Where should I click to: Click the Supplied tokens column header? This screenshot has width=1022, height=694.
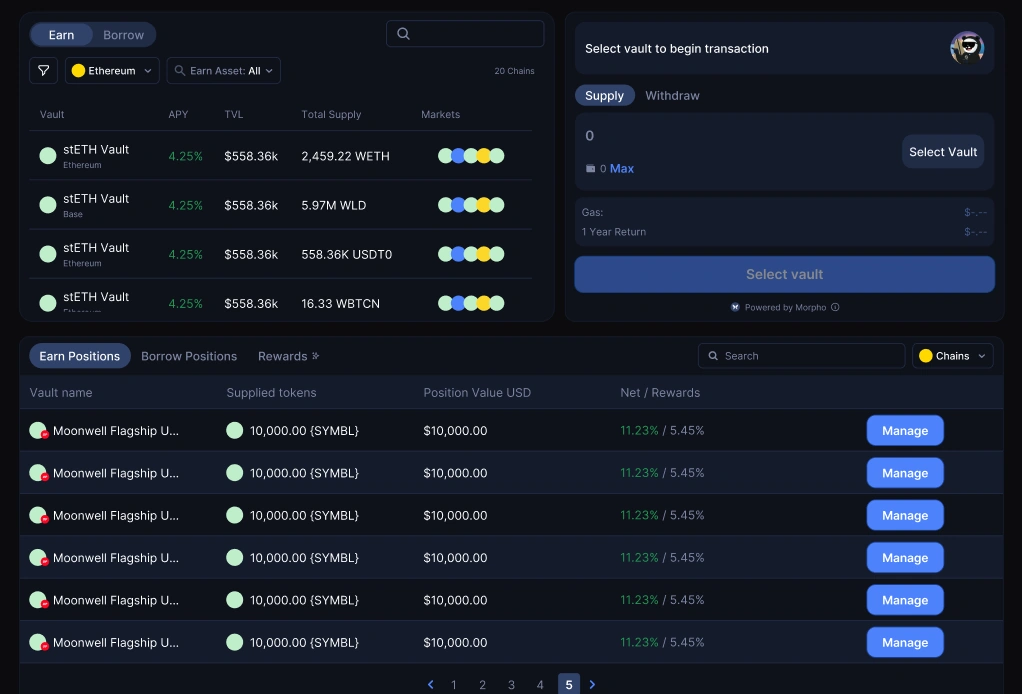point(270,392)
